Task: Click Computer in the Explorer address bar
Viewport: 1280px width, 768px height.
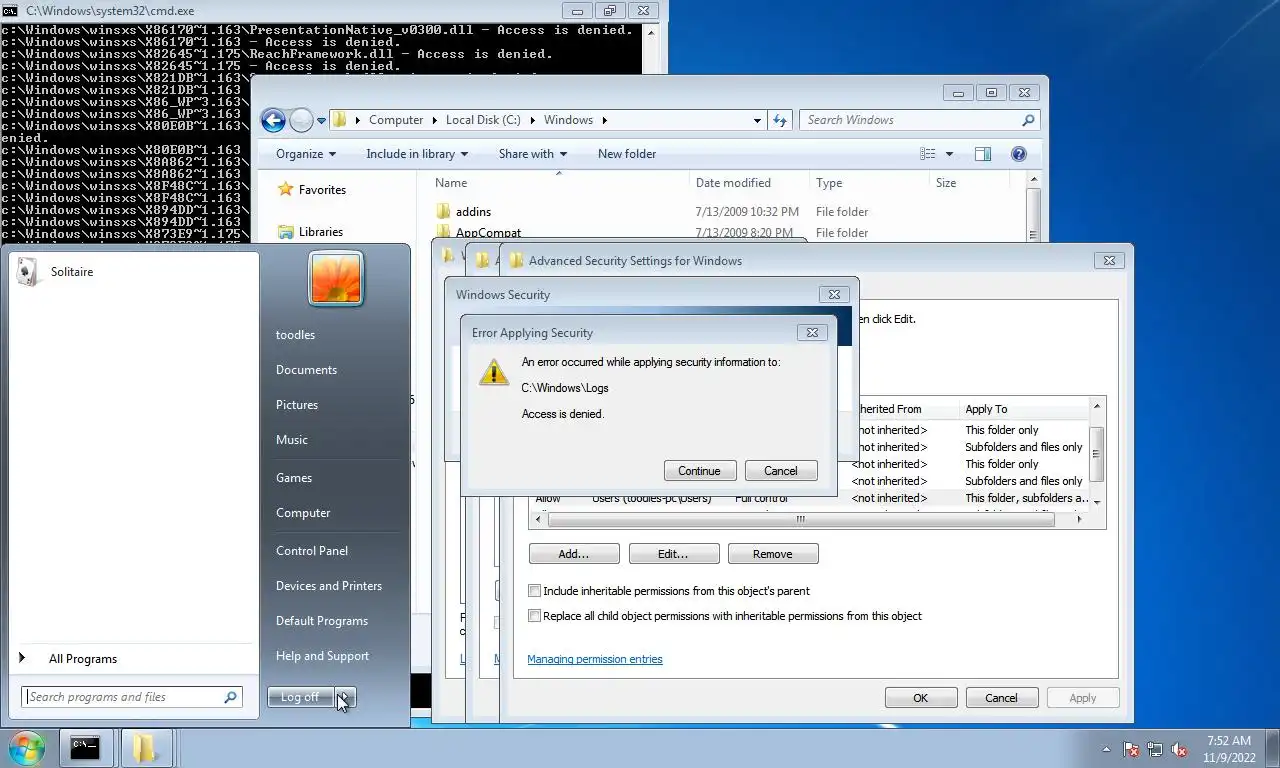Action: tap(396, 120)
